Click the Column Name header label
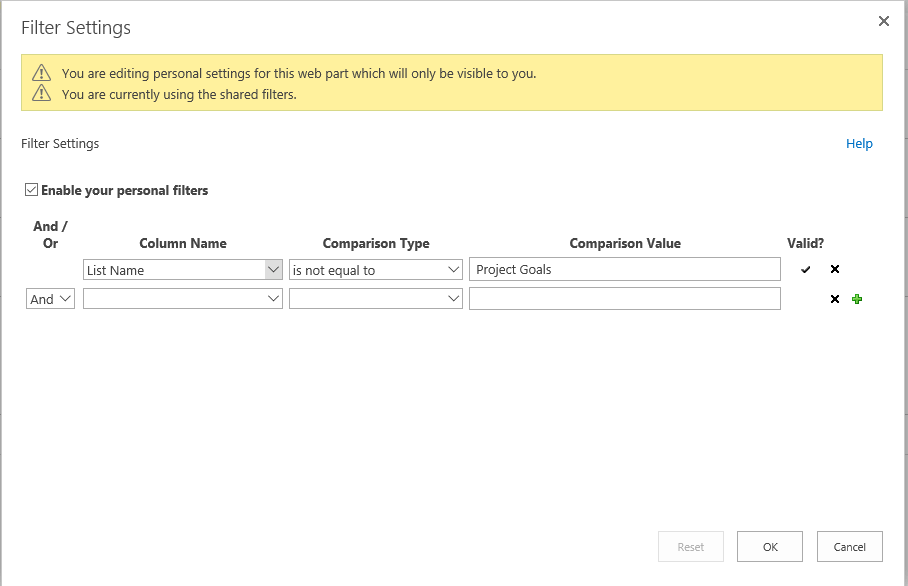 (182, 243)
